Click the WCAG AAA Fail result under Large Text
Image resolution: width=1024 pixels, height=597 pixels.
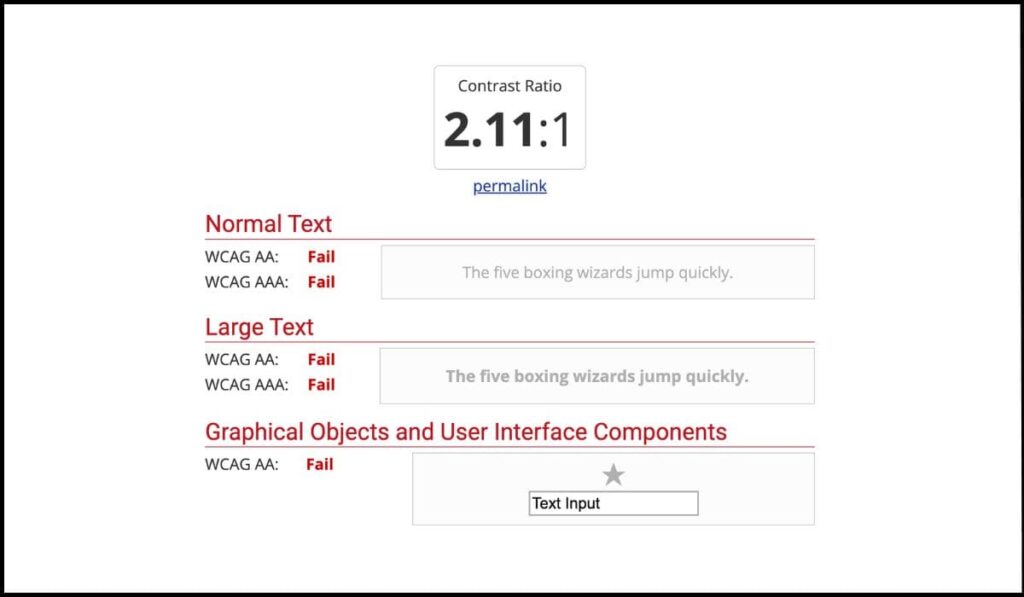321,385
